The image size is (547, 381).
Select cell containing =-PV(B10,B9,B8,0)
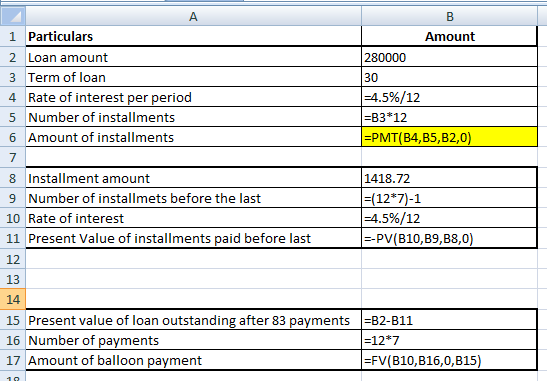tap(450, 238)
